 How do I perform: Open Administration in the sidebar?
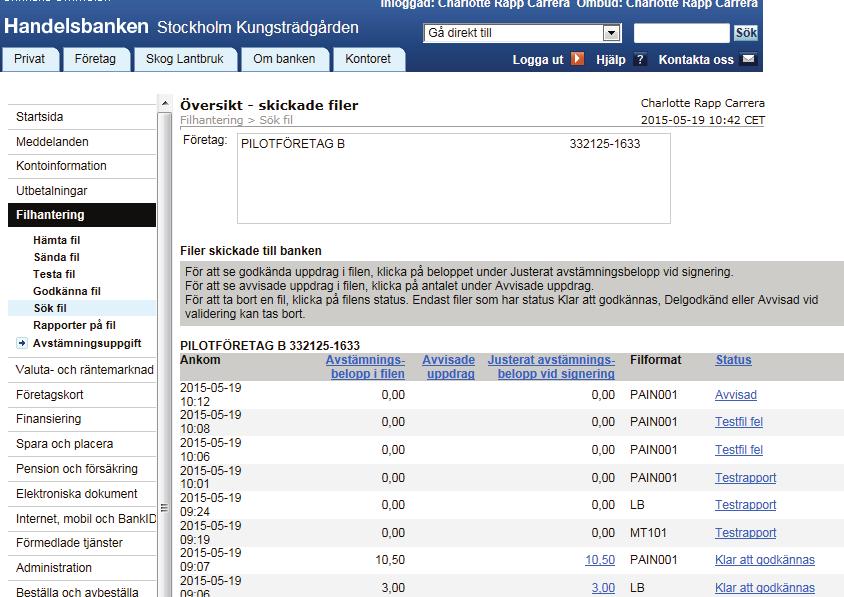click(82, 567)
